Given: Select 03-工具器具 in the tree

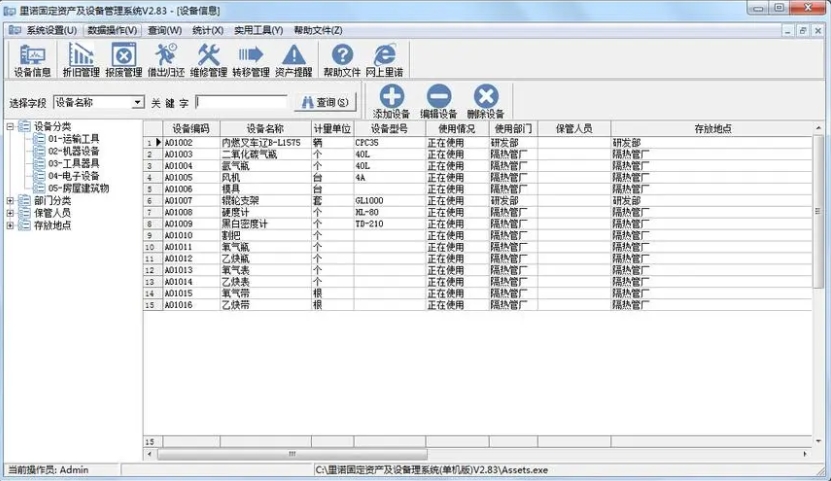Looking at the screenshot, I should pyautogui.click(x=74, y=163).
